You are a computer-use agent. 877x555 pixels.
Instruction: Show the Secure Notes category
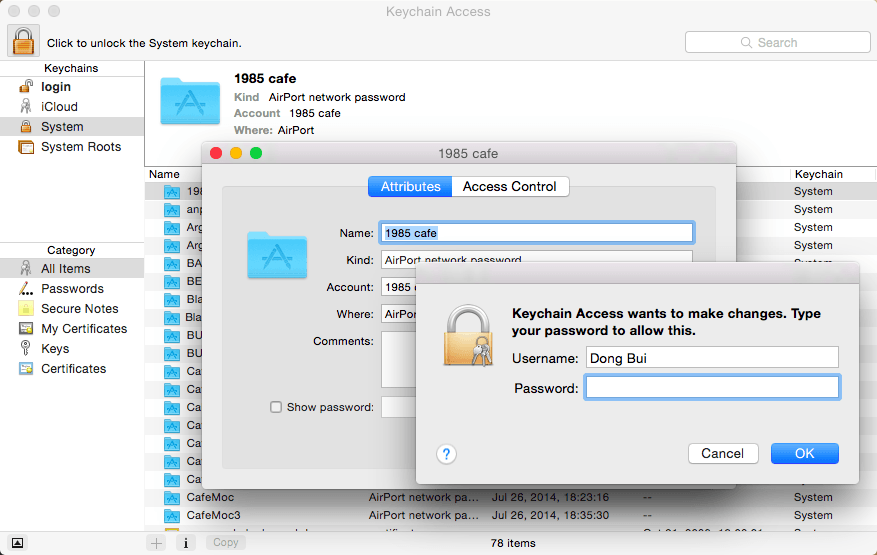point(79,309)
